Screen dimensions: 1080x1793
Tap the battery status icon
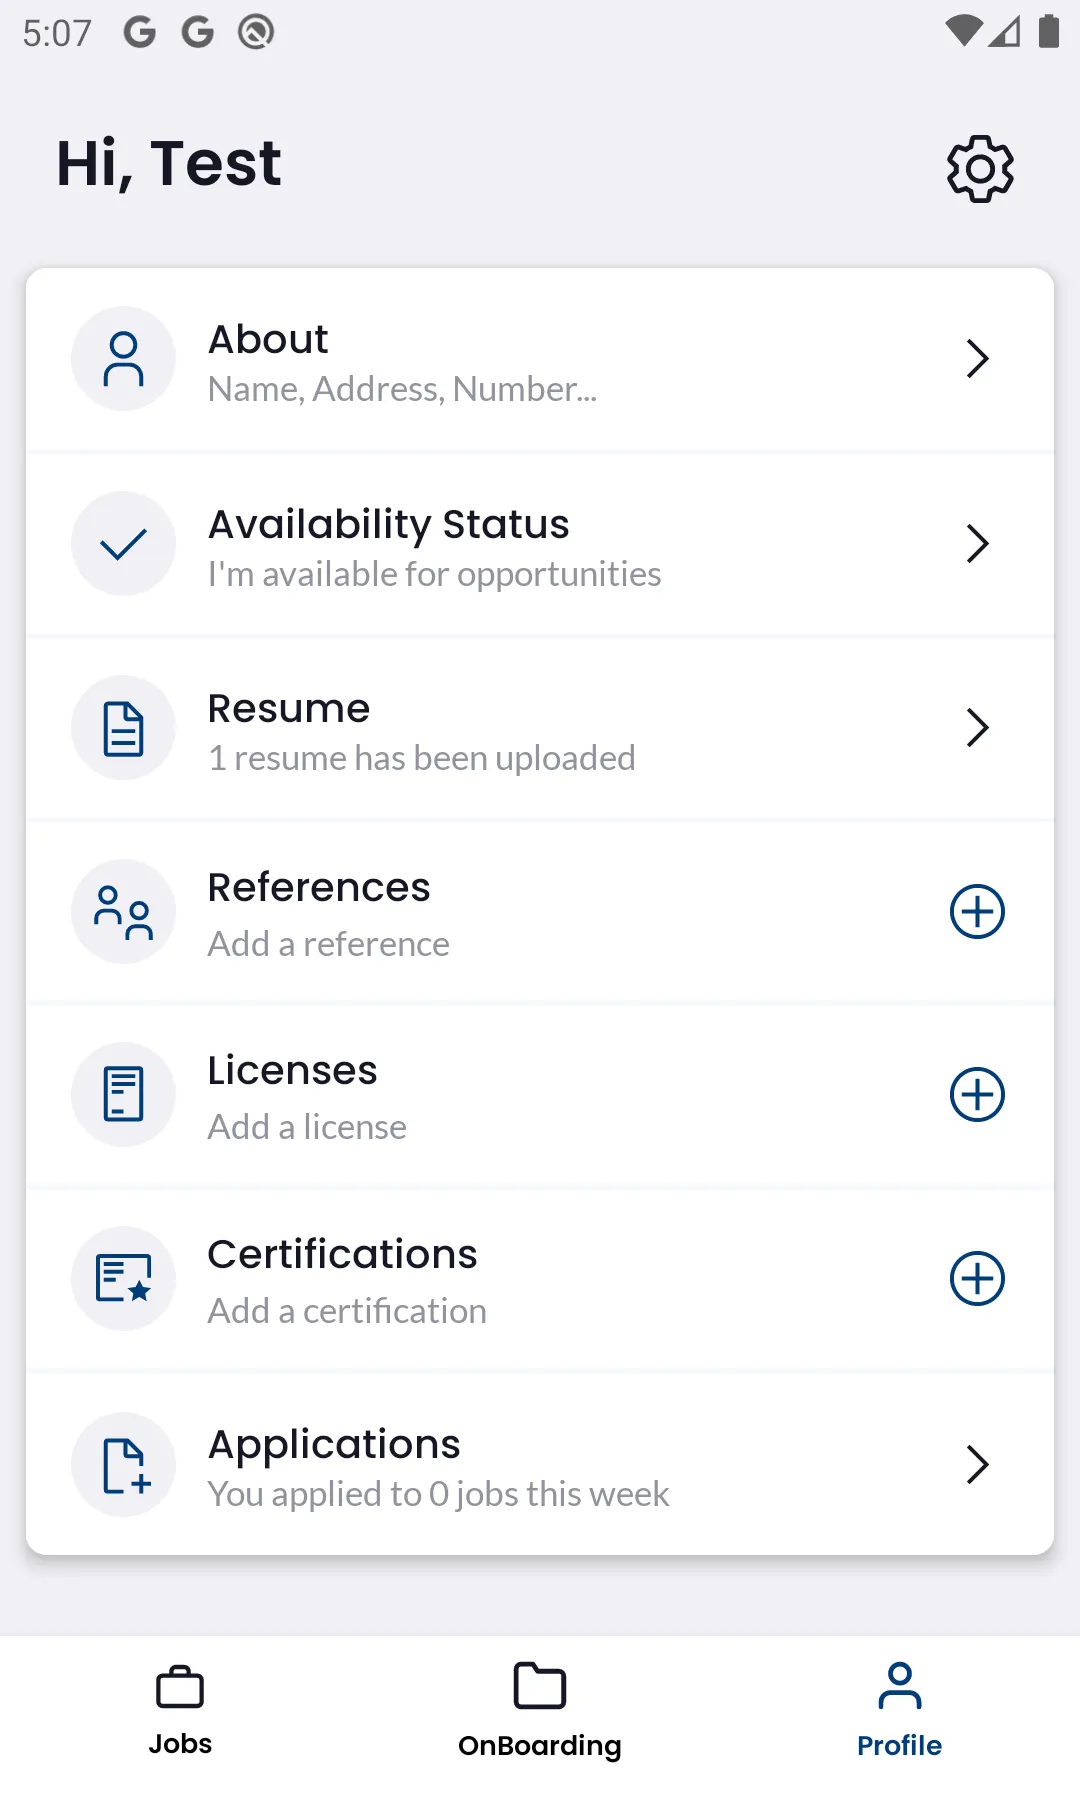point(1049,31)
